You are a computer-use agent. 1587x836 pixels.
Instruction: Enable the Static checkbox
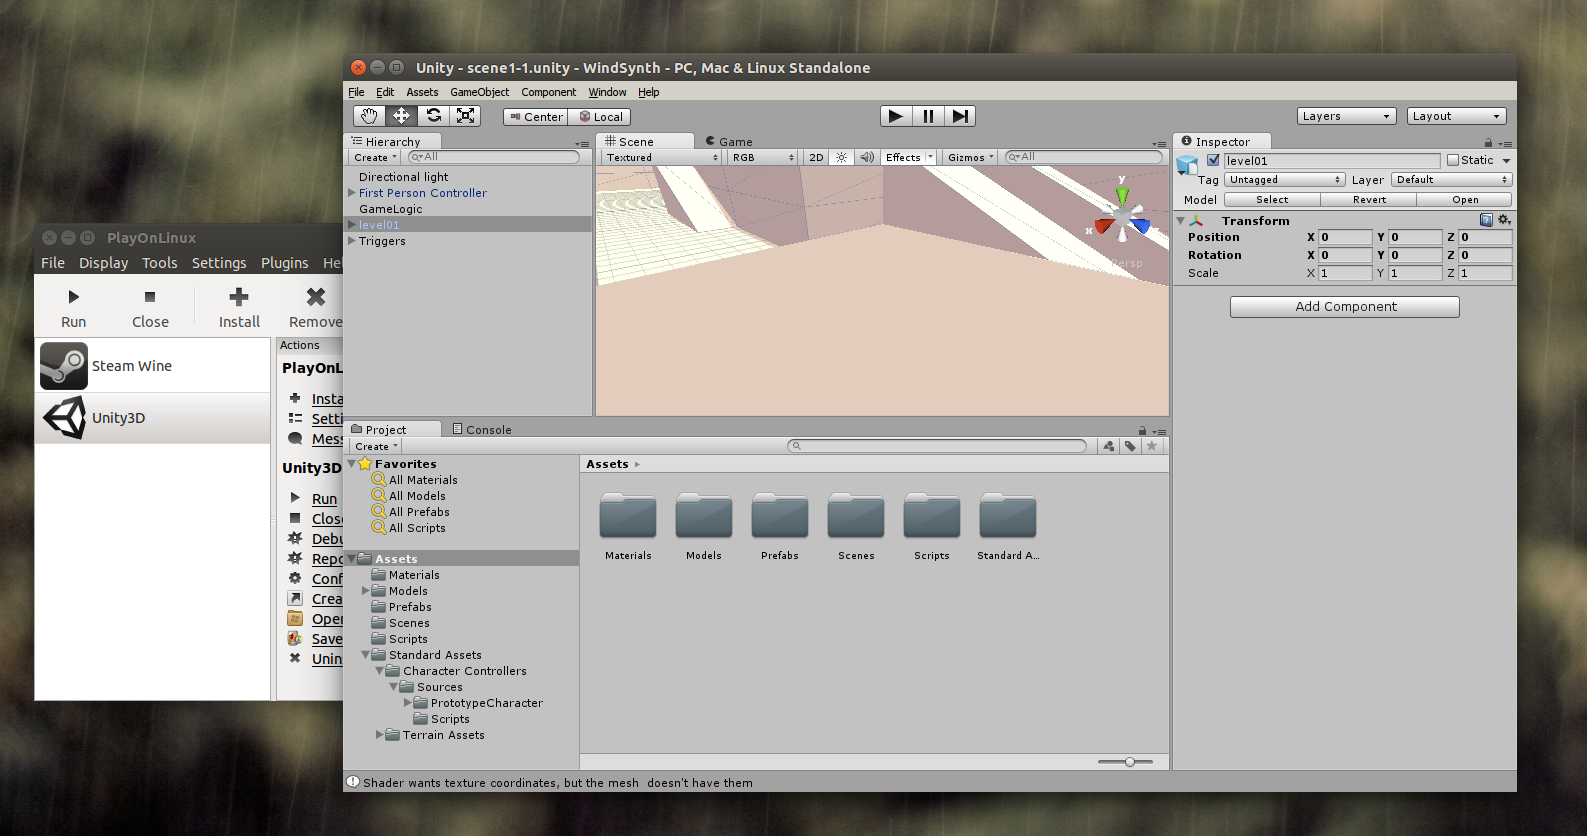(1452, 160)
